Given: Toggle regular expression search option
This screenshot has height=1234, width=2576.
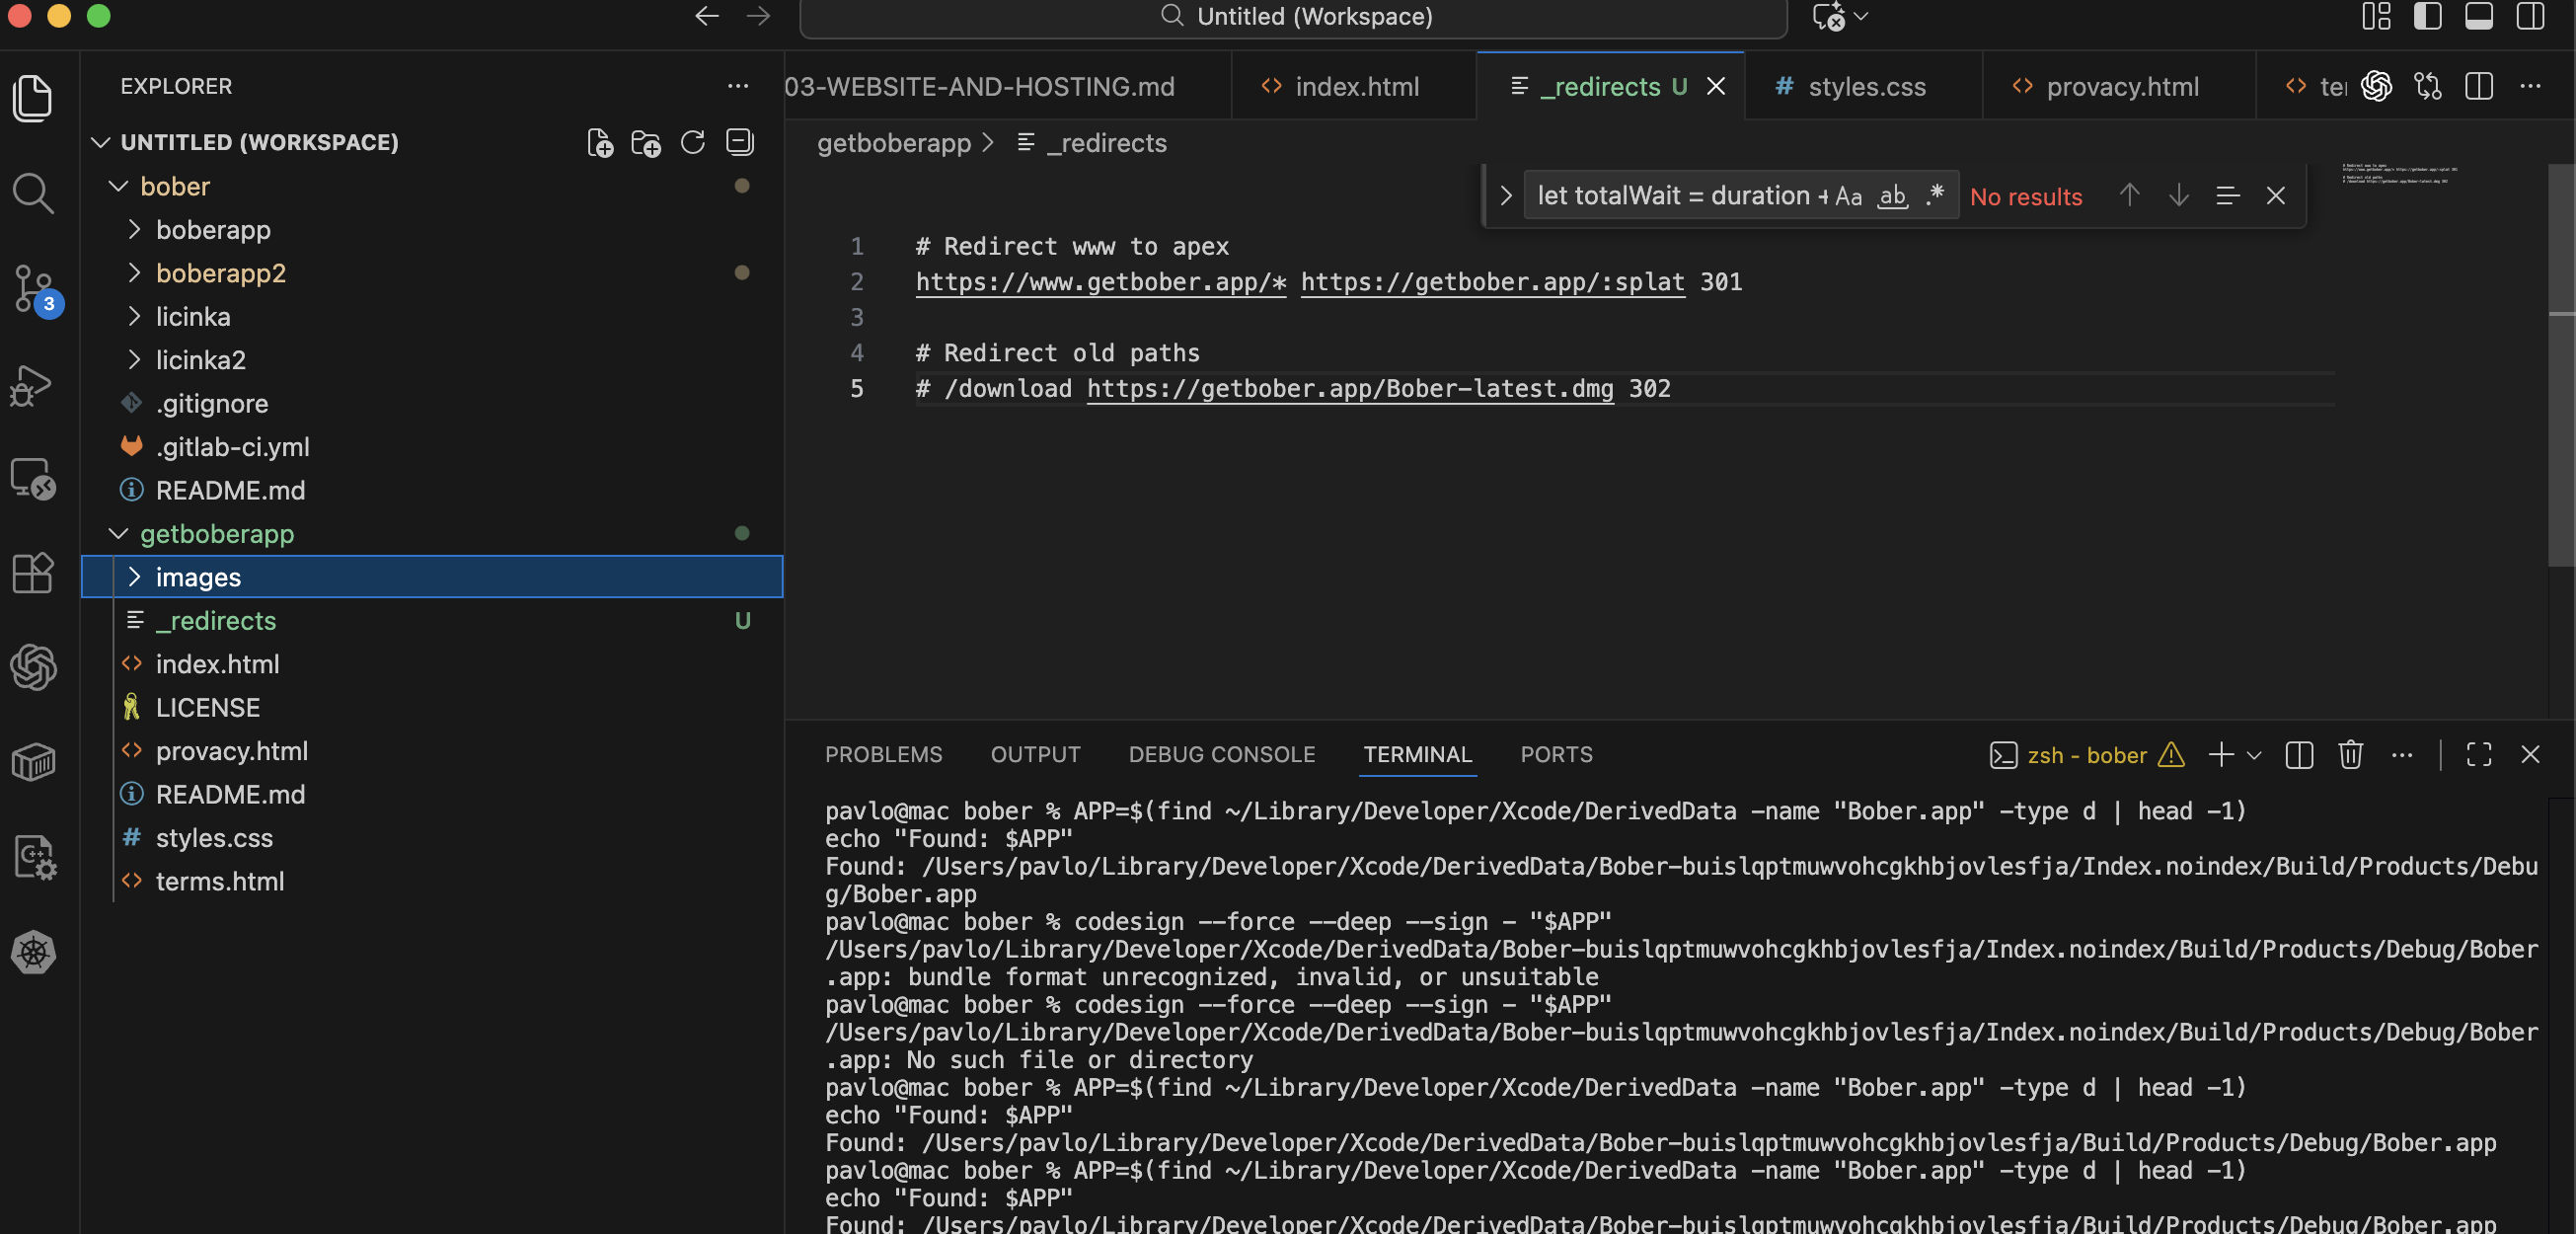Looking at the screenshot, I should coord(1935,196).
